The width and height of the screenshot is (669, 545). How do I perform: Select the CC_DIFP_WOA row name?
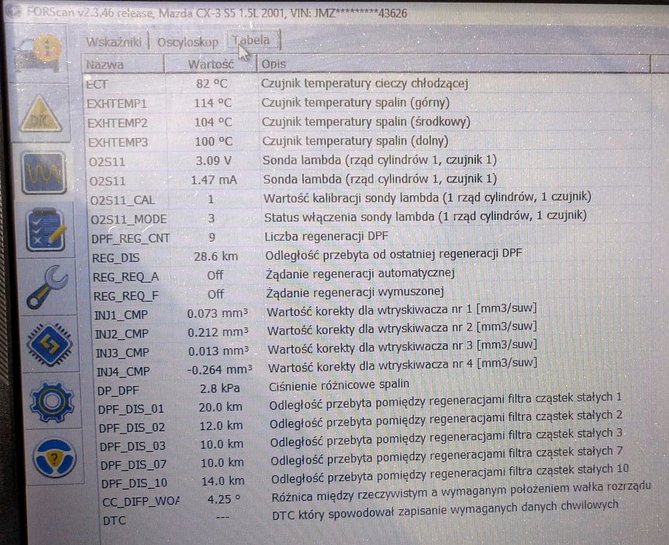tap(141, 502)
